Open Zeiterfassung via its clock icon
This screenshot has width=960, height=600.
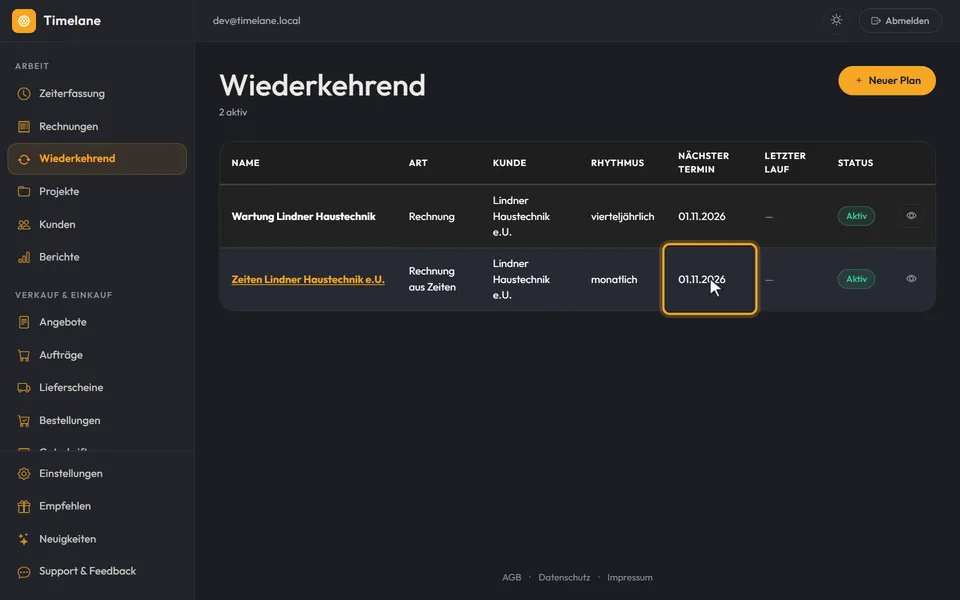point(24,94)
